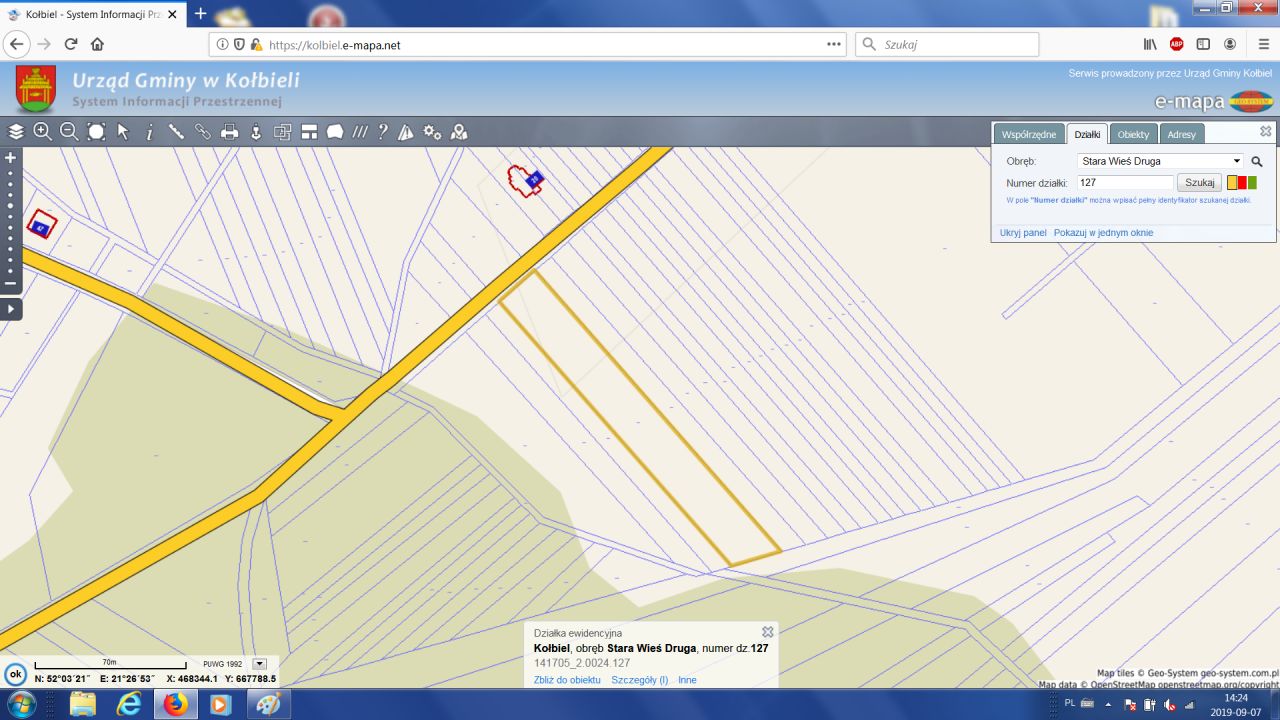Screen dimensions: 1280x720
Task: Click the Kołbiel municipality coat of arms
Action: click(x=36, y=89)
